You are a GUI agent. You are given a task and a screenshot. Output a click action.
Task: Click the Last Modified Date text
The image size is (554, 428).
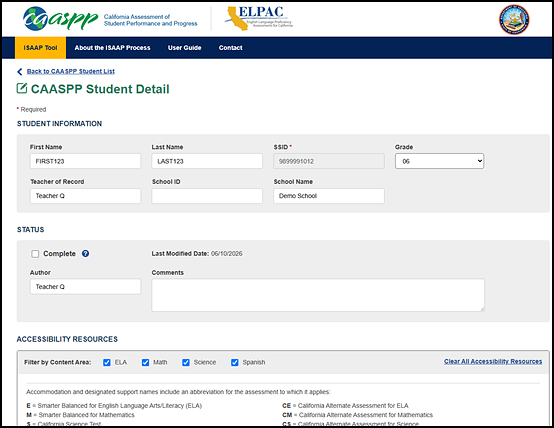point(197,254)
